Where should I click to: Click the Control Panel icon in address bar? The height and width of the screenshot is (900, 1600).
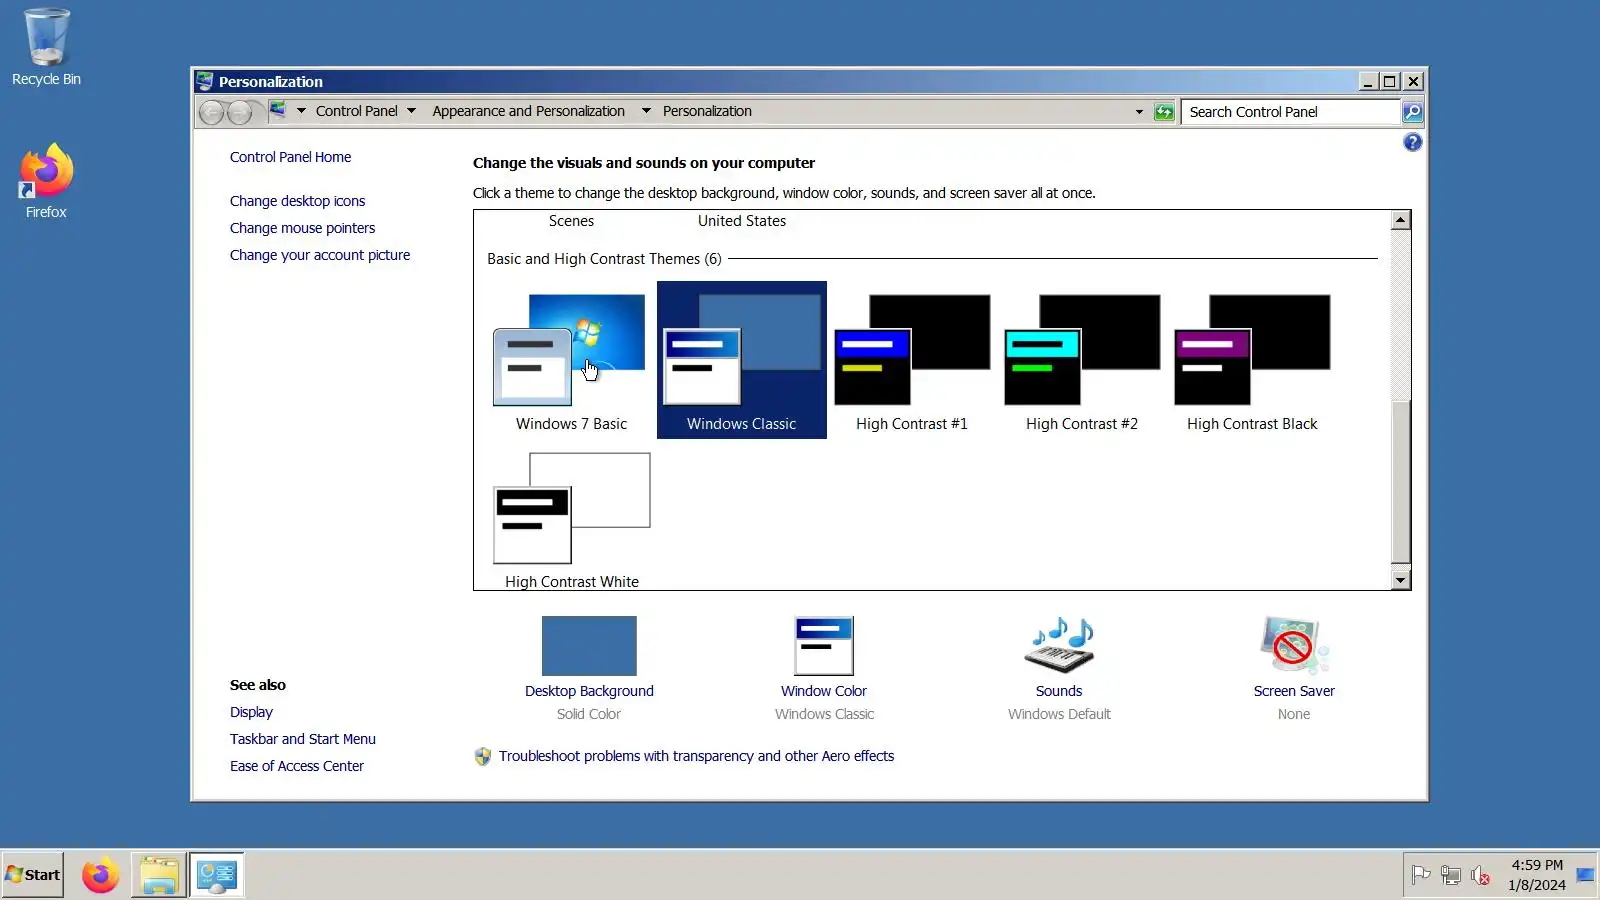278,110
